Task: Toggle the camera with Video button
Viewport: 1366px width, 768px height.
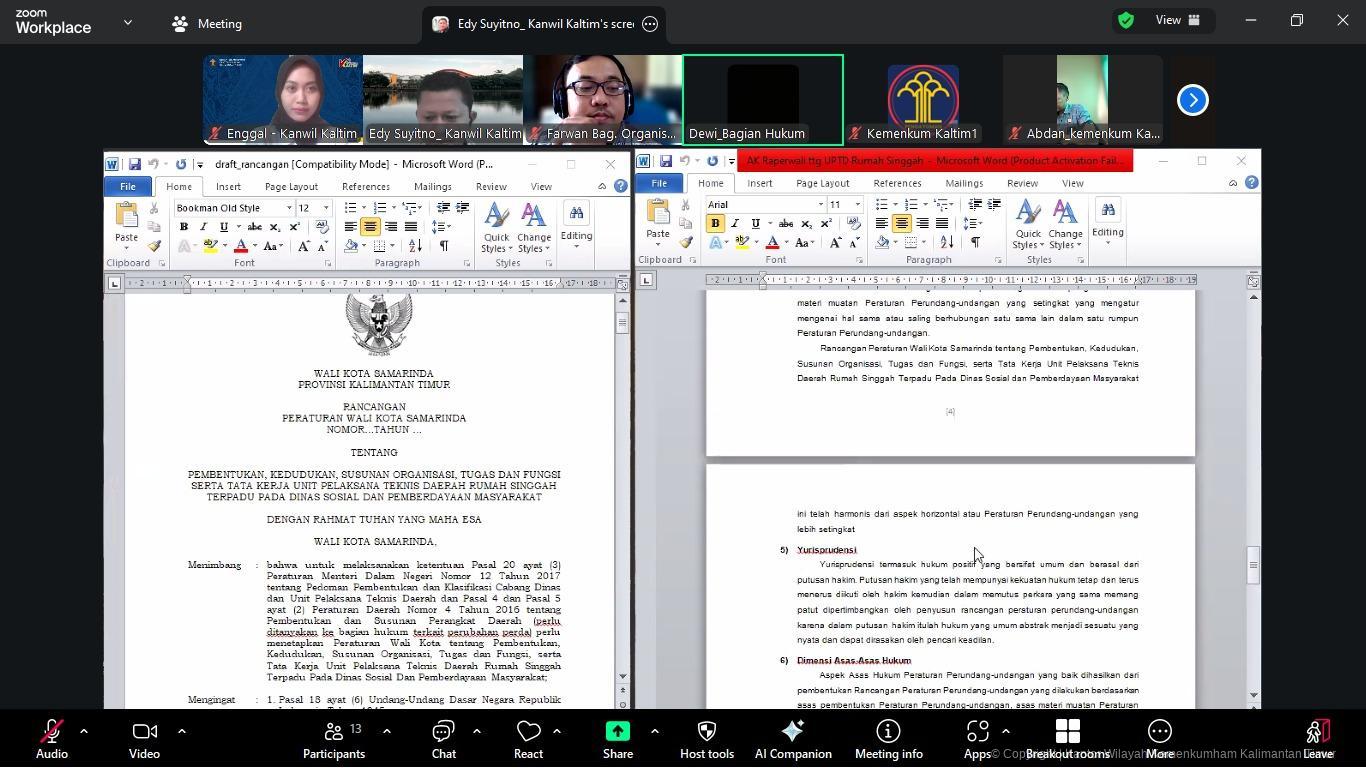Action: tap(144, 739)
